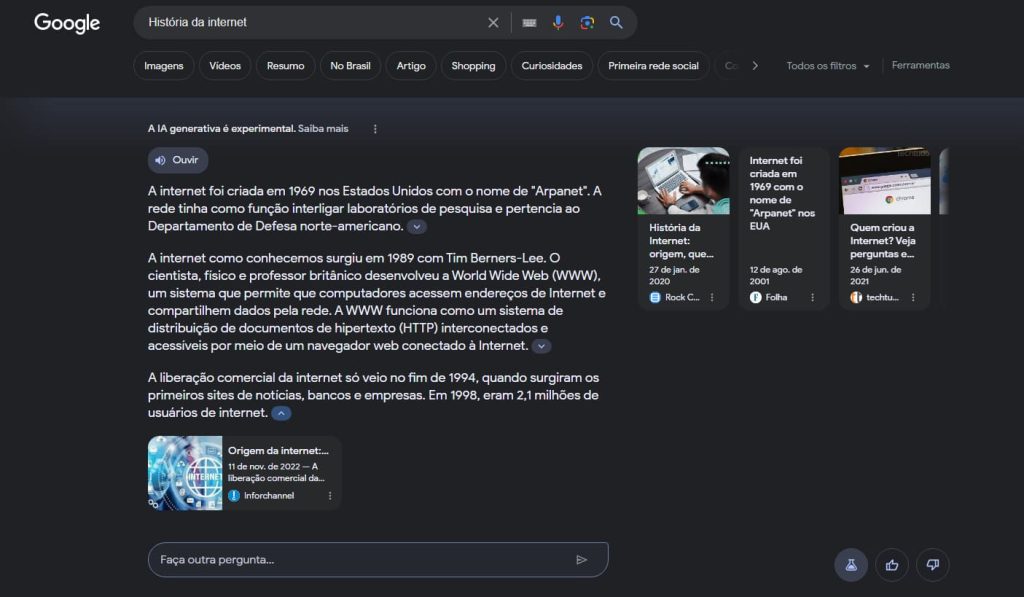Expand sources for the Arpanet paragraph

417,227
